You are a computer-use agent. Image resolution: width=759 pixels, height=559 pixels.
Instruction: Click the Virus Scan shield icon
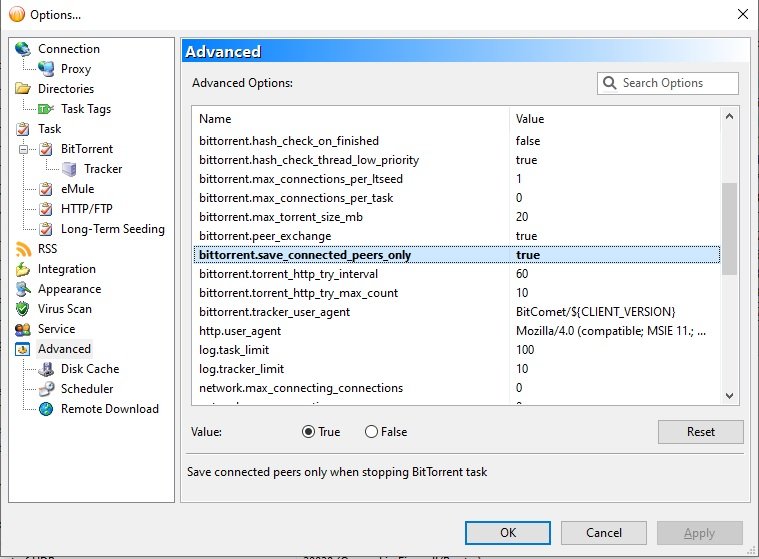point(23,309)
